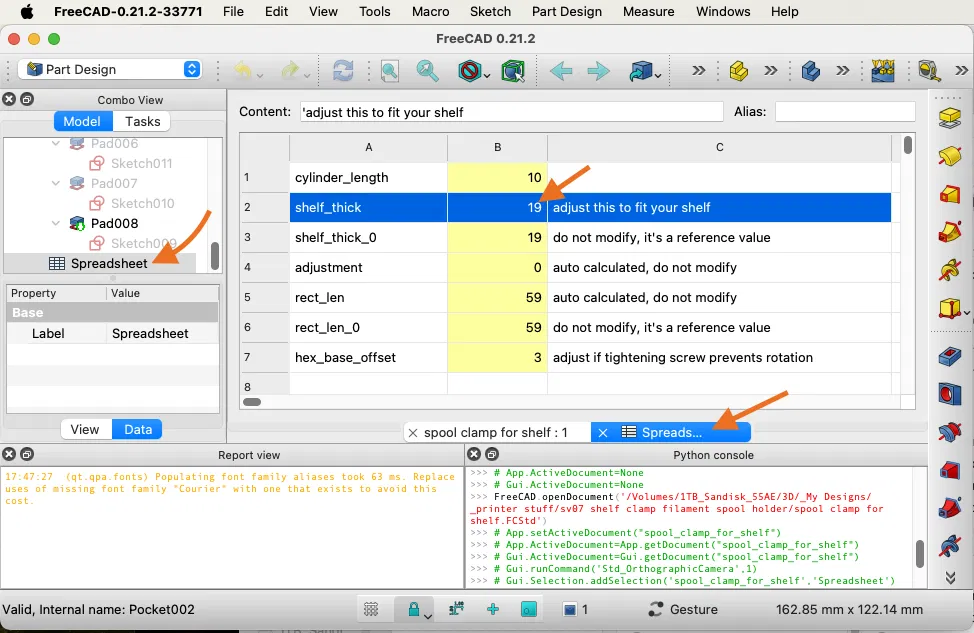Viewport: 974px width, 633px height.
Task: Click the Groove tool icon
Action: coord(950,432)
